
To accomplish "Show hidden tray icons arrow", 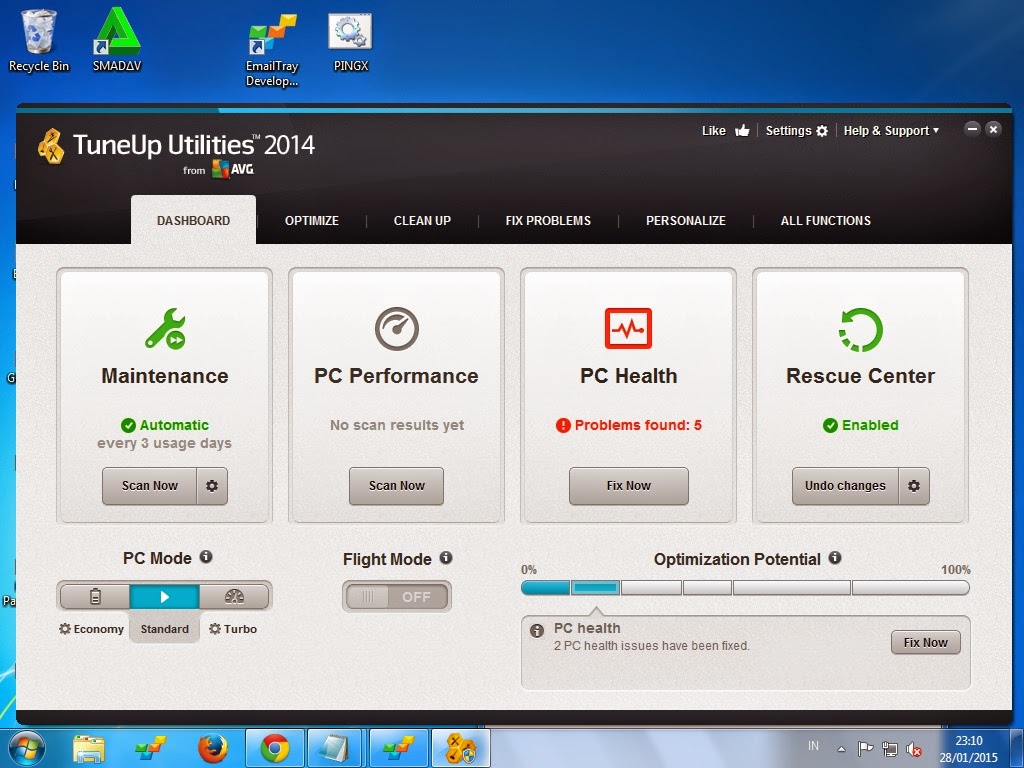I will 842,749.
